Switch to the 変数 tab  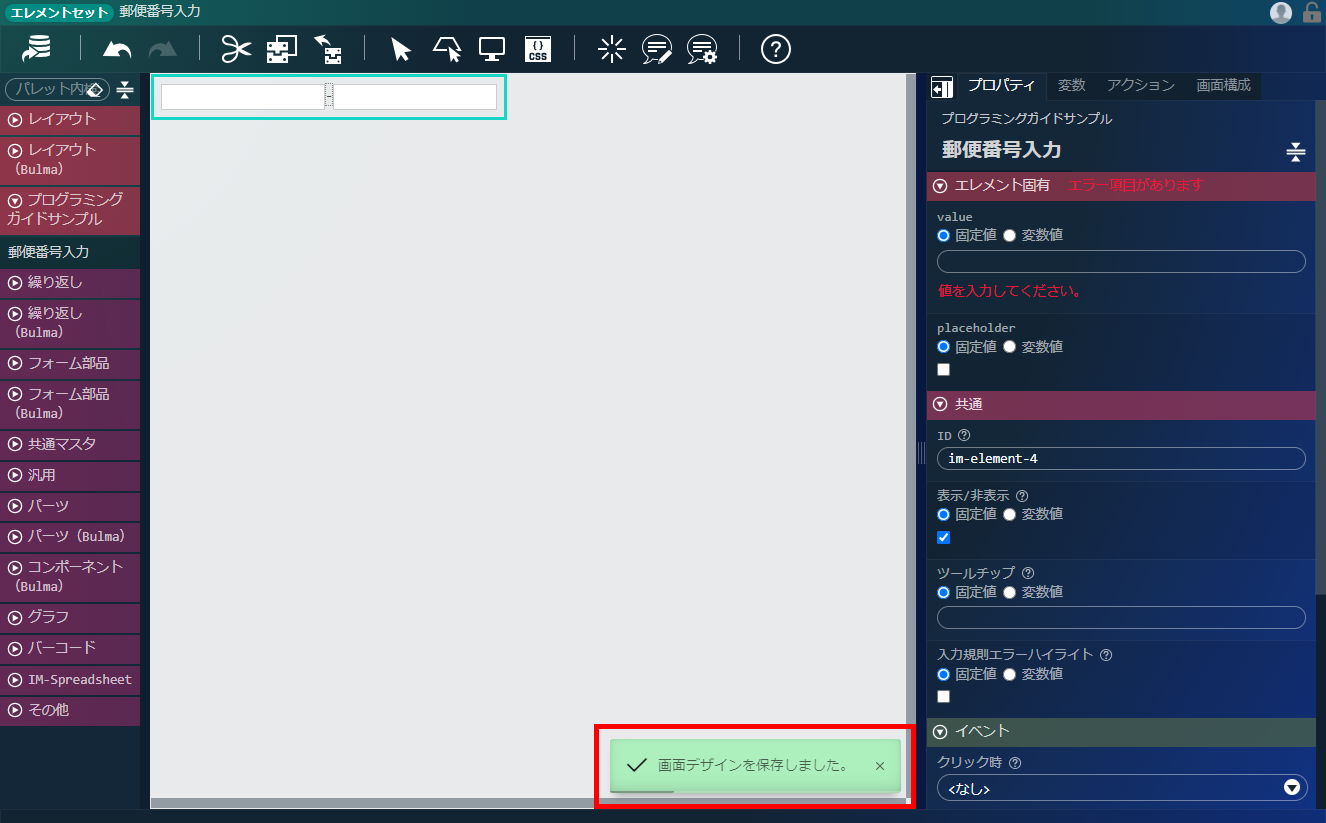(x=1071, y=86)
